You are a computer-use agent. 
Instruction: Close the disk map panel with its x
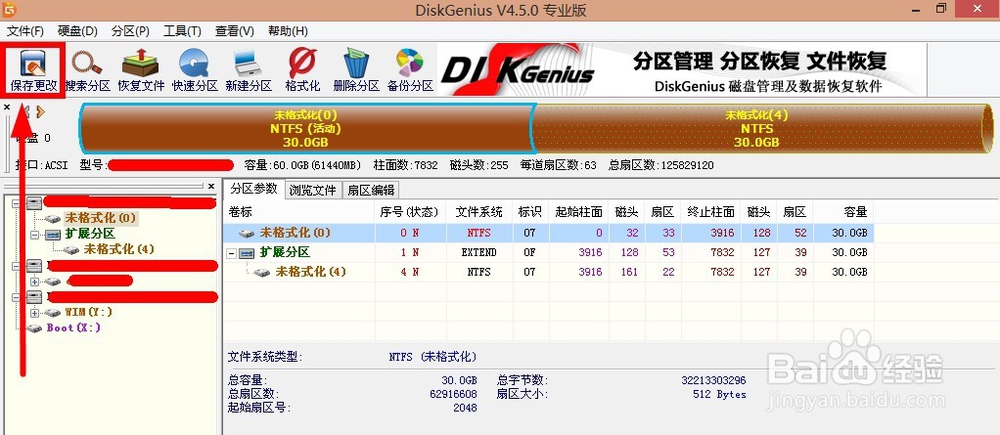click(7, 108)
